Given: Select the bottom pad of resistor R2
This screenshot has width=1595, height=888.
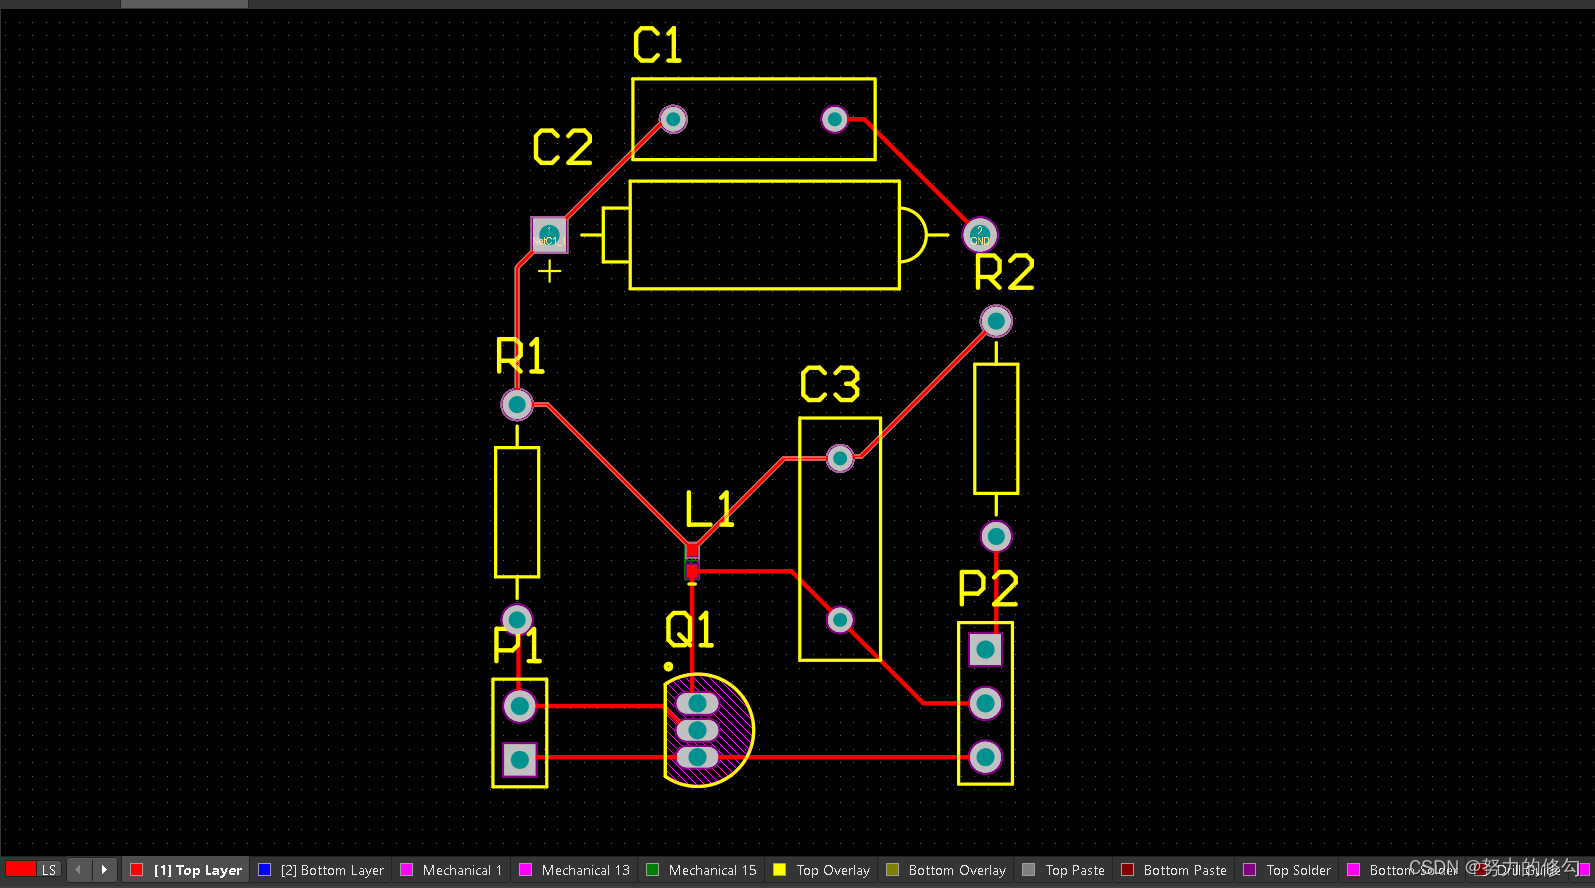Looking at the screenshot, I should click(x=996, y=536).
